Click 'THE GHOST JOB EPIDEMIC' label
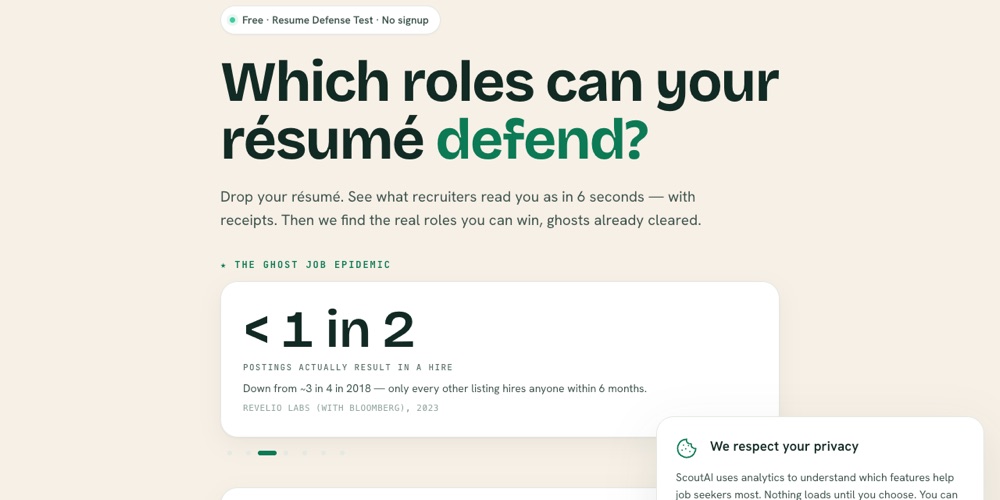 click(x=312, y=265)
